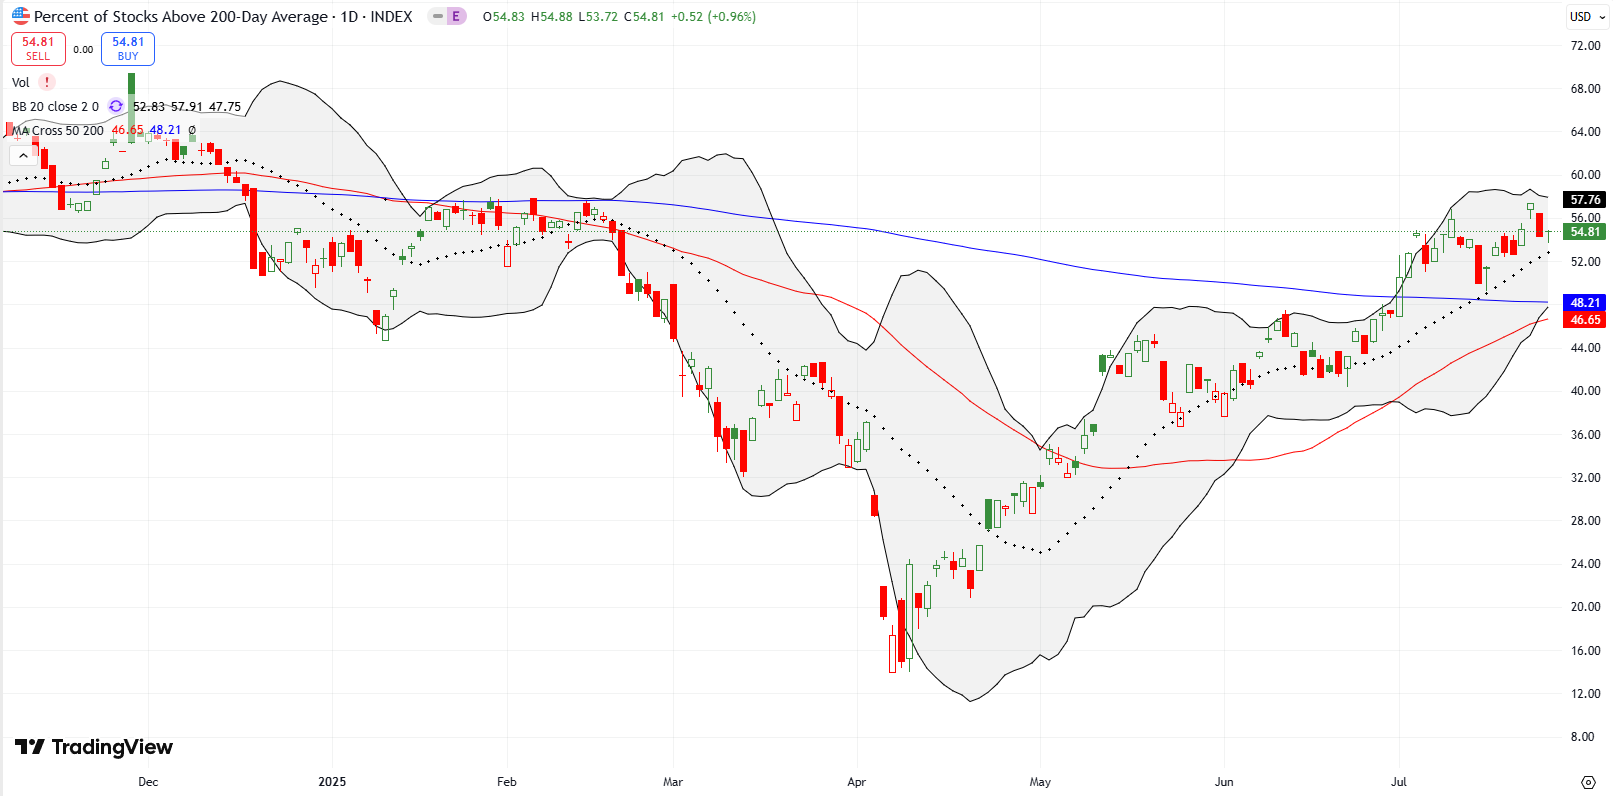Click the Vol indicator warning icon
This screenshot has height=796, width=1613.
click(x=46, y=83)
